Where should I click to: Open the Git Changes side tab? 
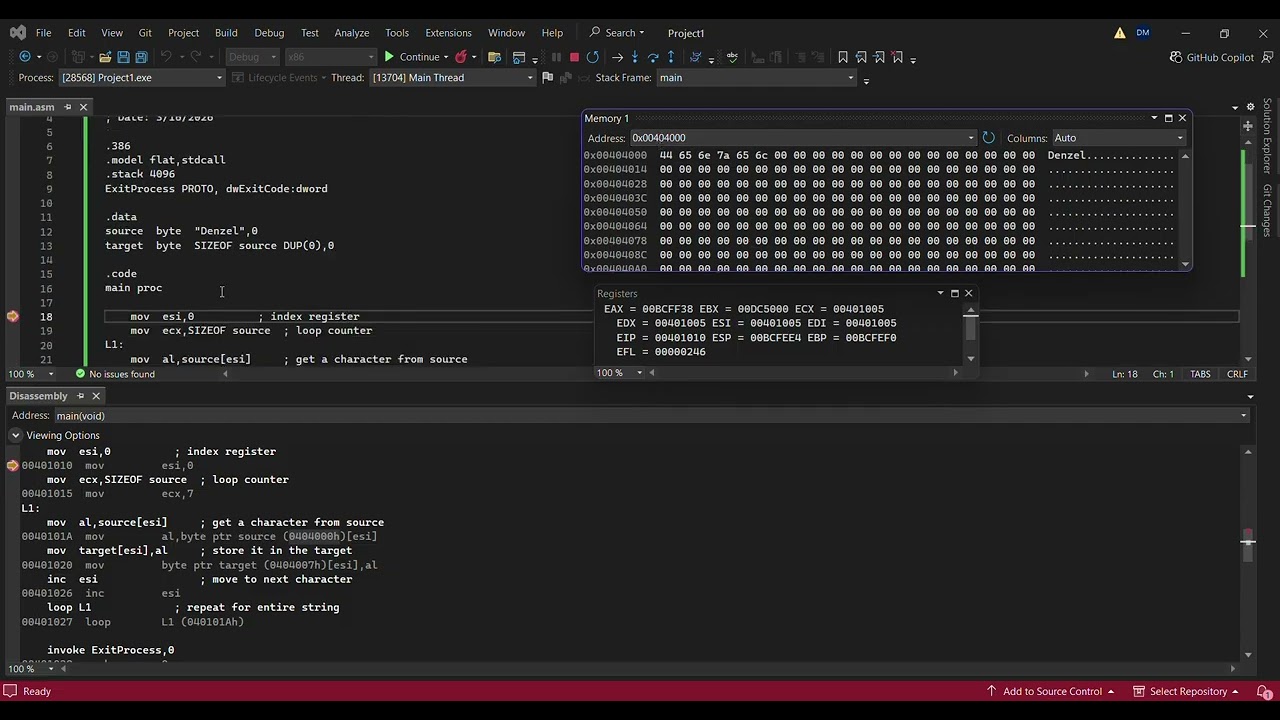click(x=1267, y=210)
